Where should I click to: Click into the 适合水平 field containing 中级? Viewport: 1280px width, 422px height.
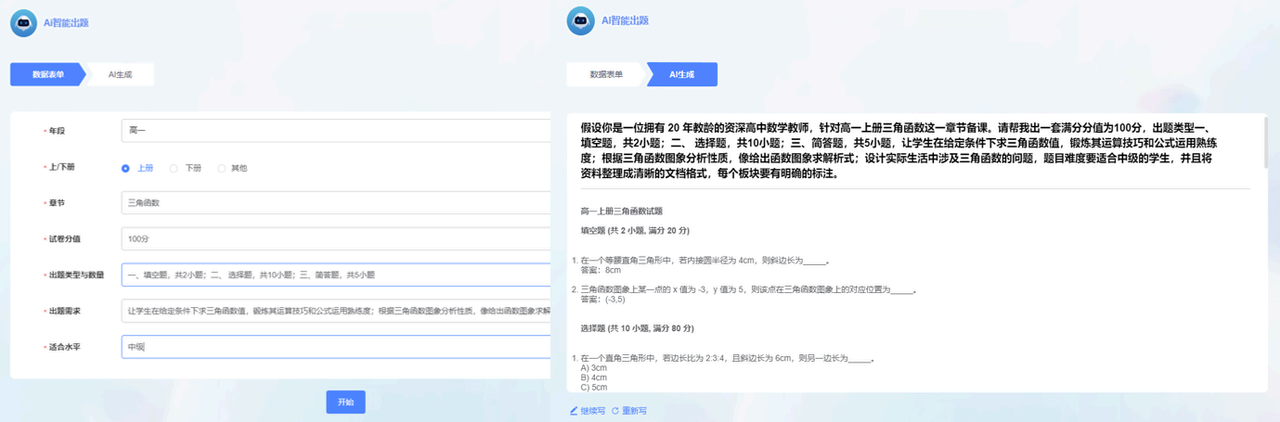click(335, 347)
